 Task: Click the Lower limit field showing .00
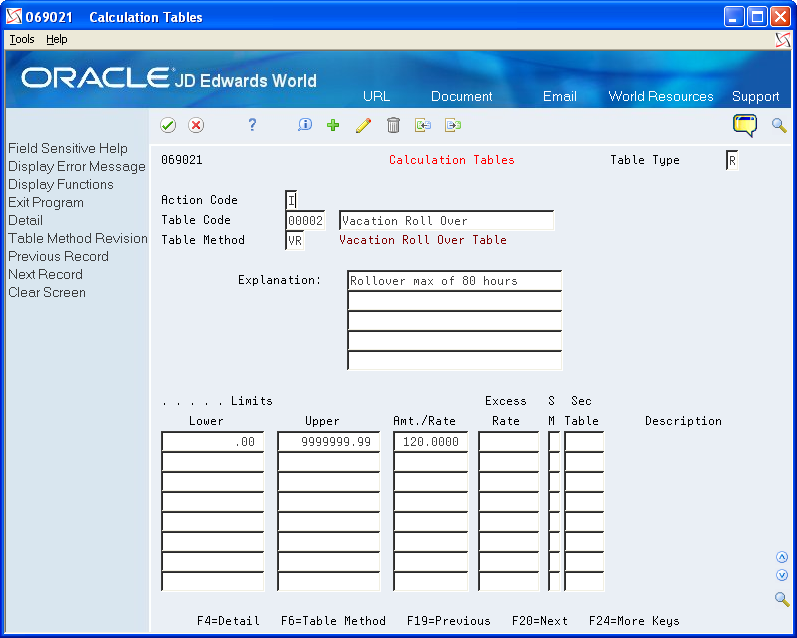tap(213, 442)
